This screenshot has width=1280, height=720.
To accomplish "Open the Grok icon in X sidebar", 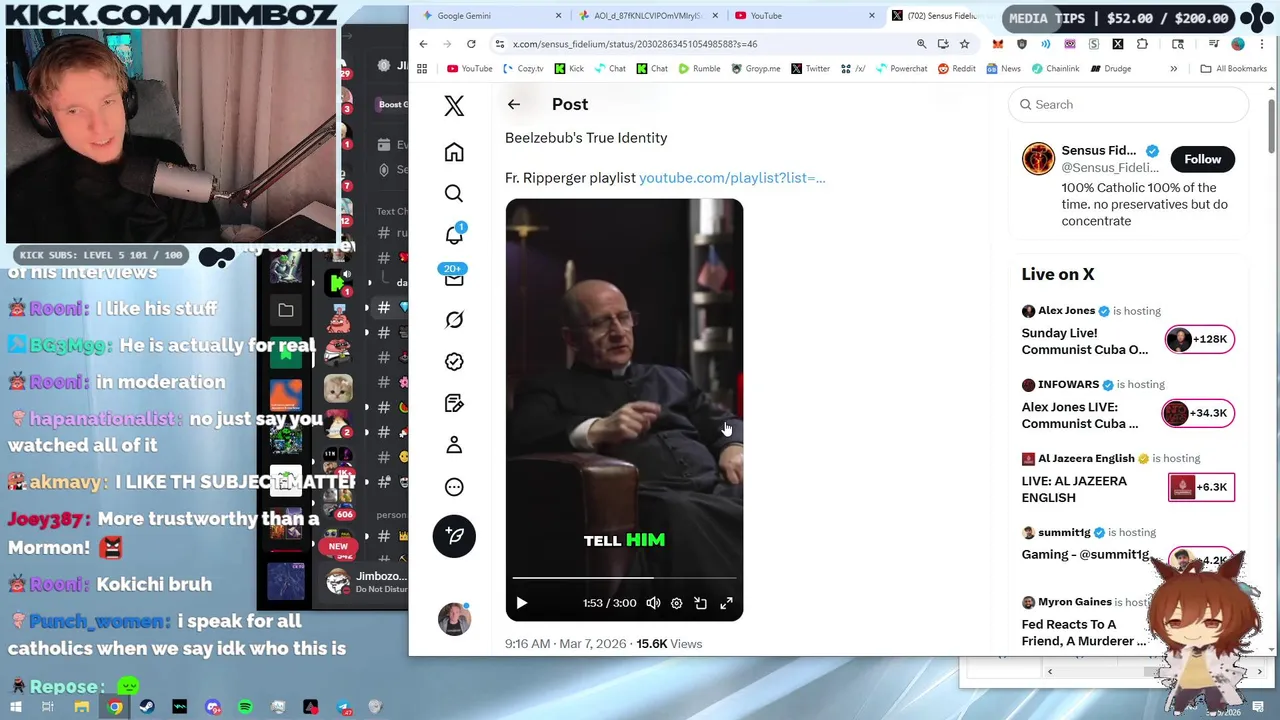I will click(454, 319).
